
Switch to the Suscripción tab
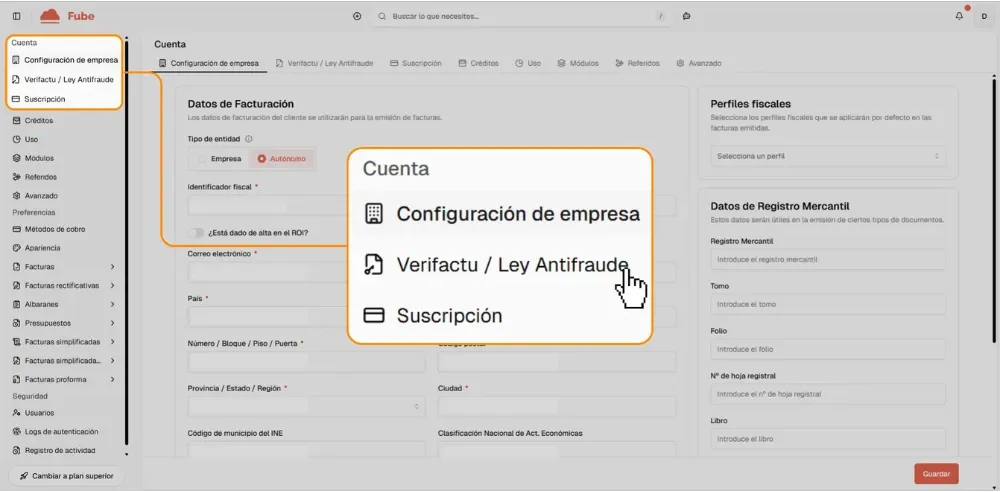416,63
